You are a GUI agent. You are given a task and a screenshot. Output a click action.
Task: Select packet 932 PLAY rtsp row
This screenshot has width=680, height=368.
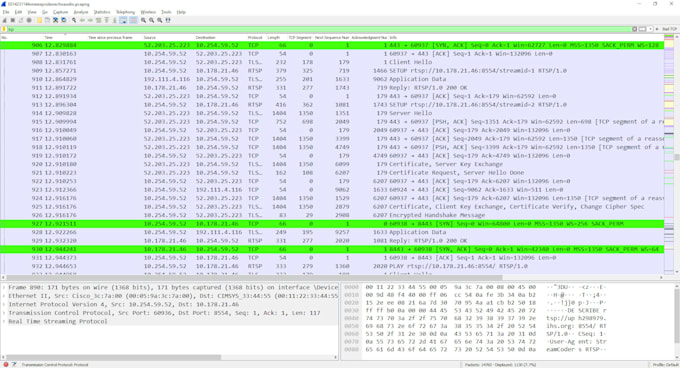click(332, 266)
